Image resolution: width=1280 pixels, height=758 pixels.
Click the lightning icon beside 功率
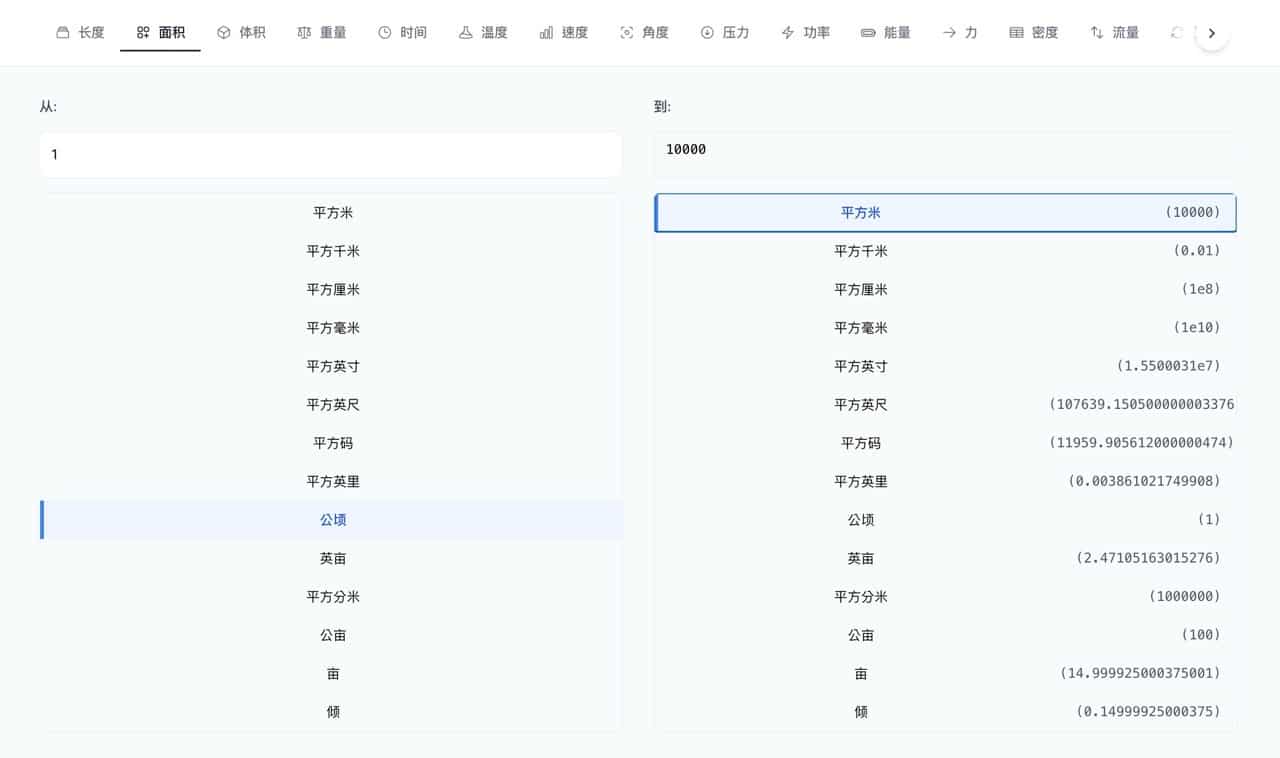tap(788, 33)
